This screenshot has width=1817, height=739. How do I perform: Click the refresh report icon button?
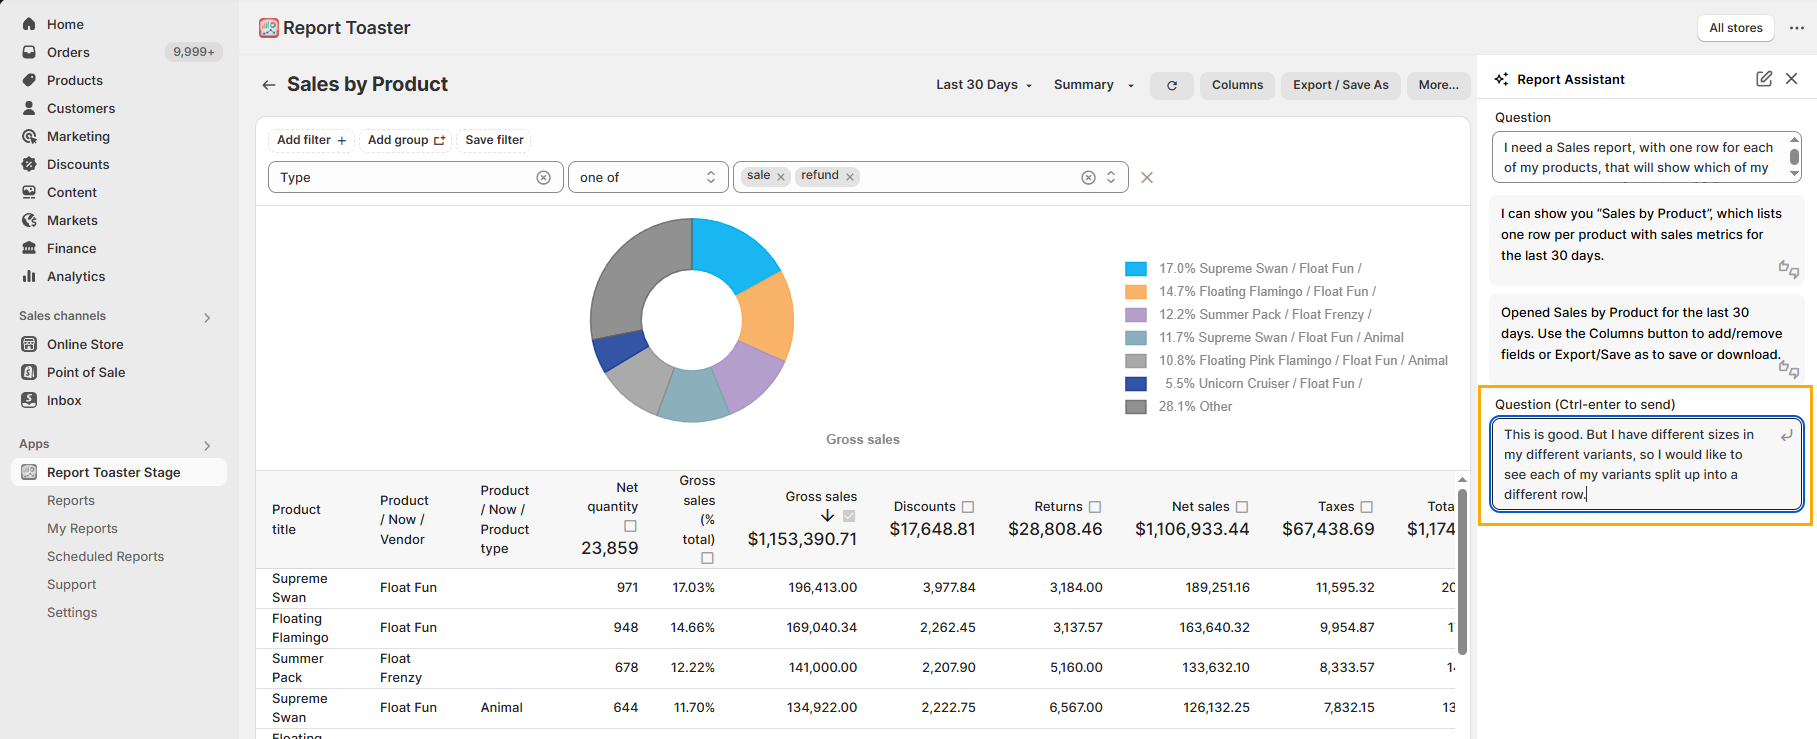click(1171, 86)
